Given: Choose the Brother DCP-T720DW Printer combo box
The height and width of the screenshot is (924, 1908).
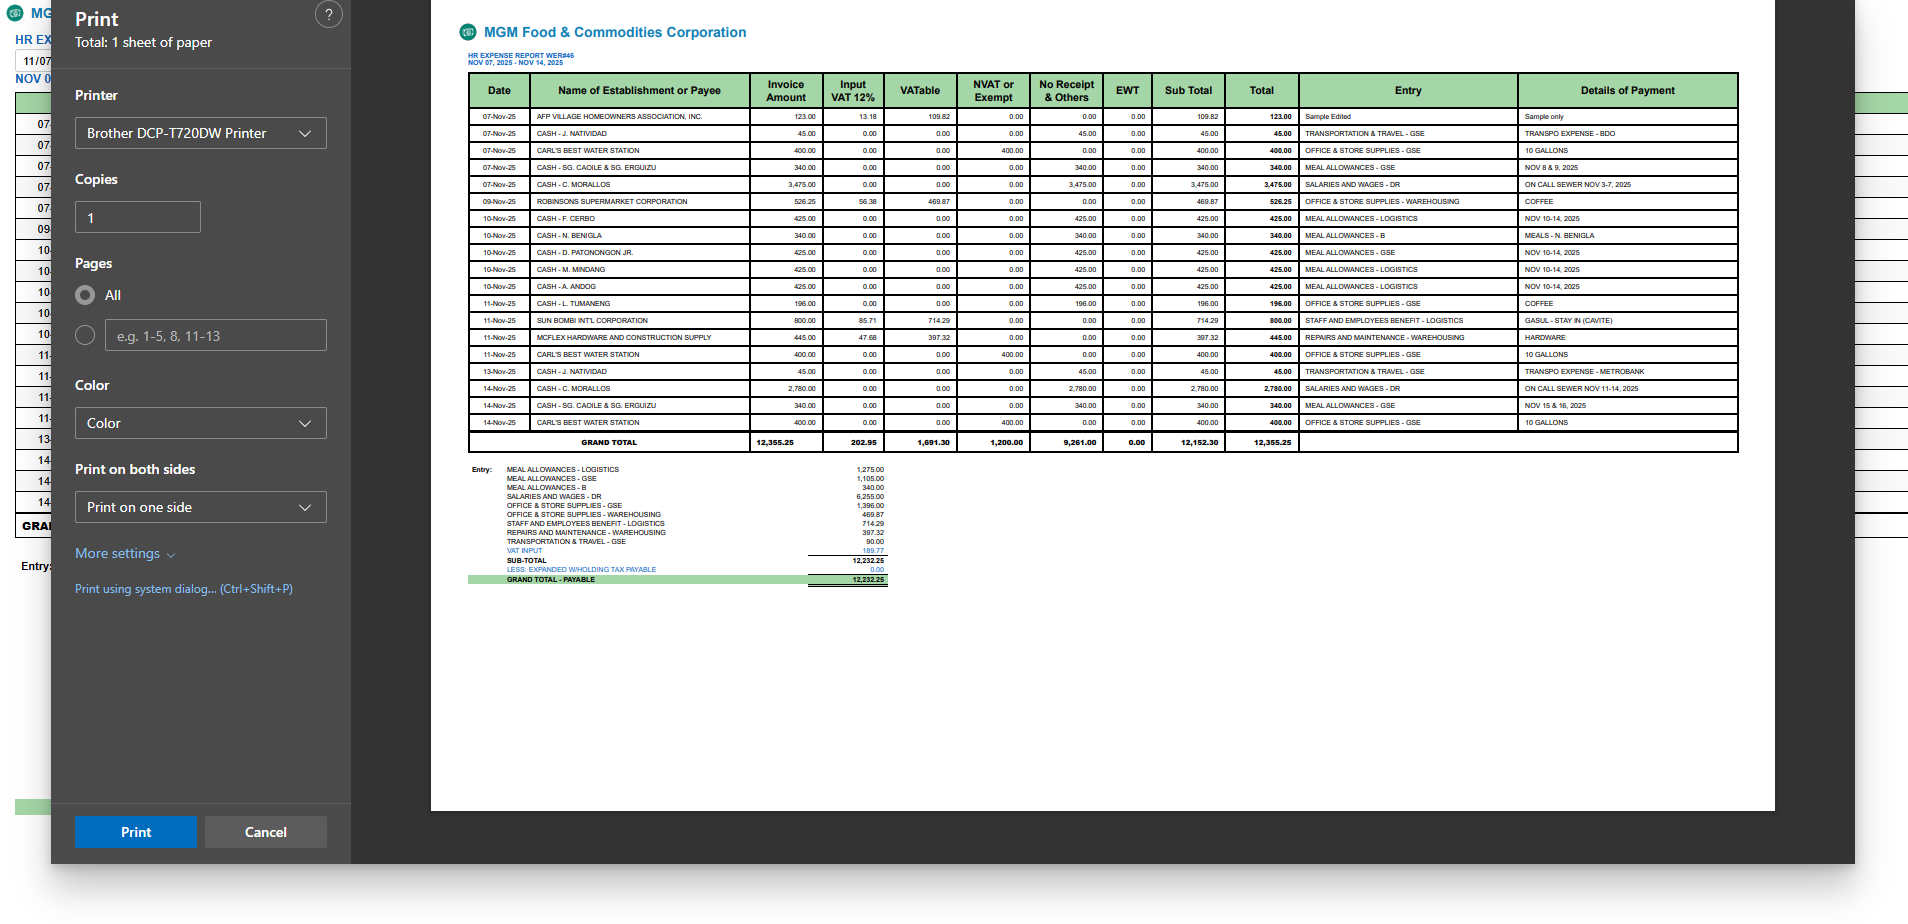Looking at the screenshot, I should point(201,133).
